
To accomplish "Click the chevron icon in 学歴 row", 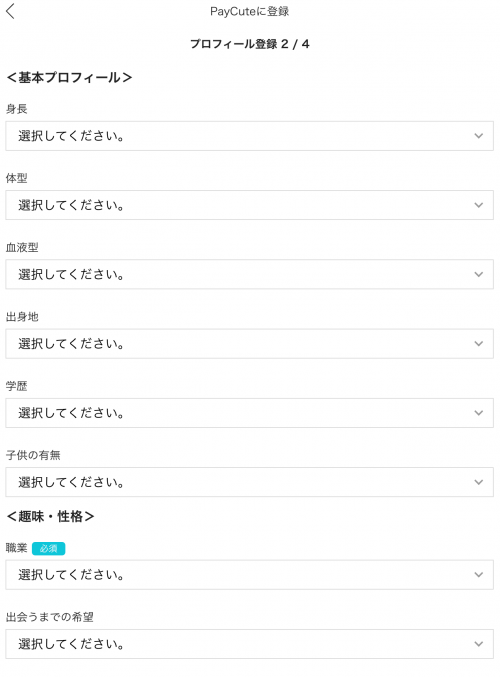I will tap(478, 413).
